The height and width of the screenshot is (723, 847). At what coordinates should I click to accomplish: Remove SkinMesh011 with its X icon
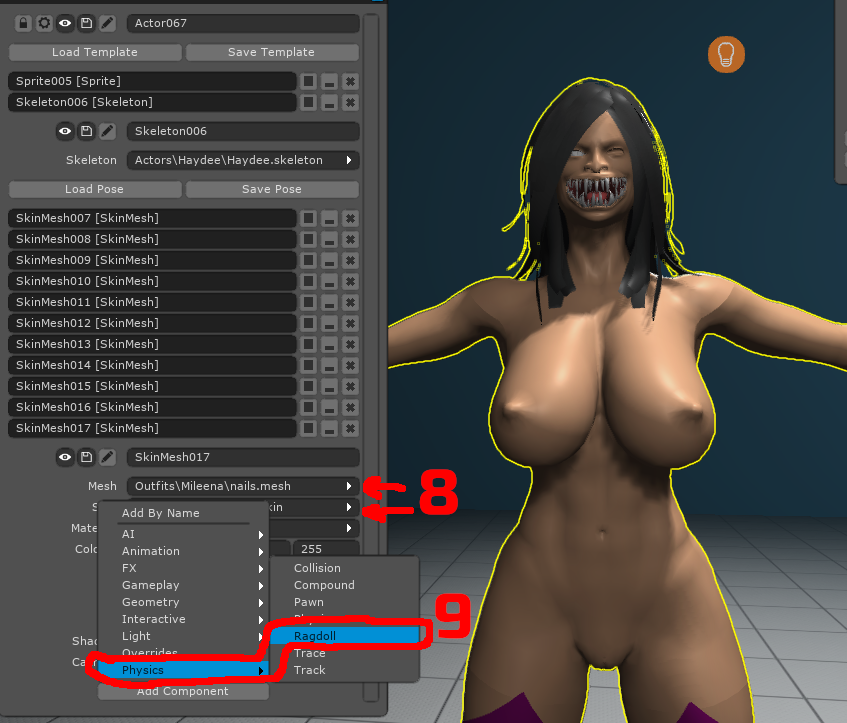[350, 303]
